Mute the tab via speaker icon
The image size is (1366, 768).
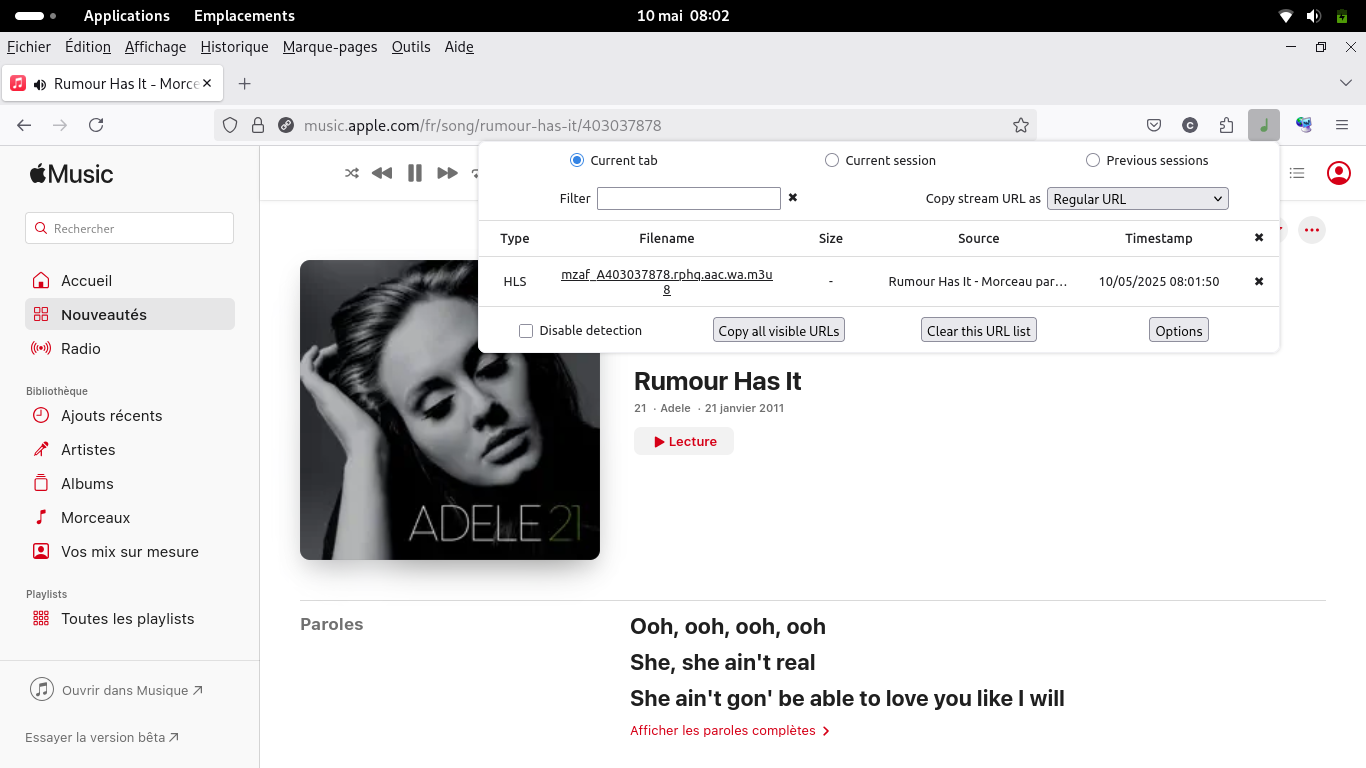[40, 84]
